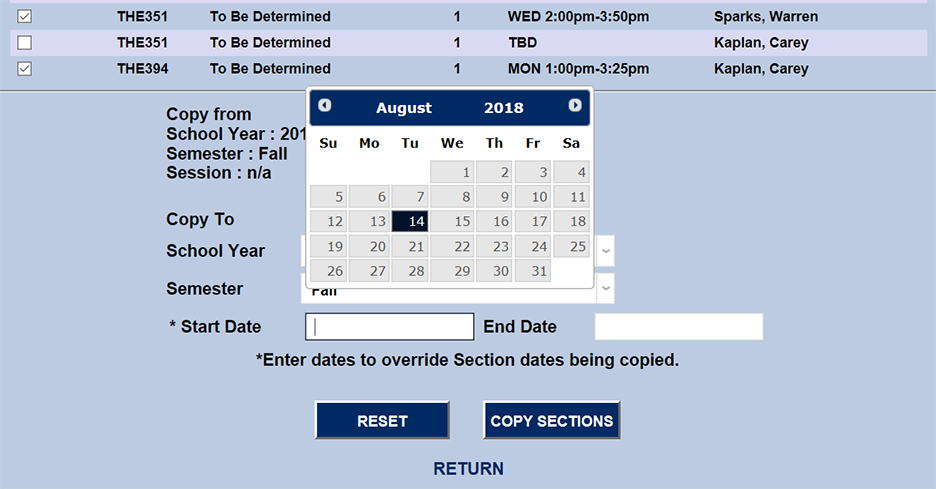The image size is (936, 489).
Task: Pick August 25 on the calendar
Action: coord(571,246)
